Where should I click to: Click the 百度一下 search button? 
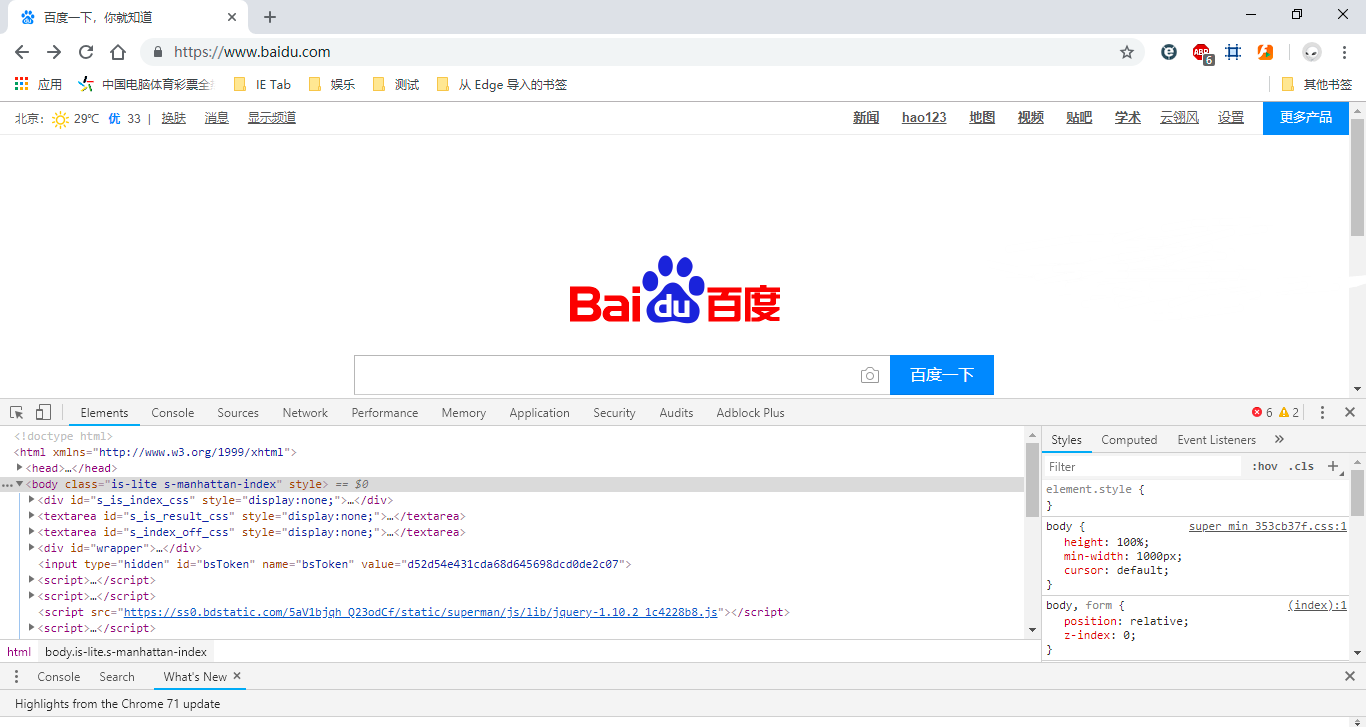click(x=942, y=375)
